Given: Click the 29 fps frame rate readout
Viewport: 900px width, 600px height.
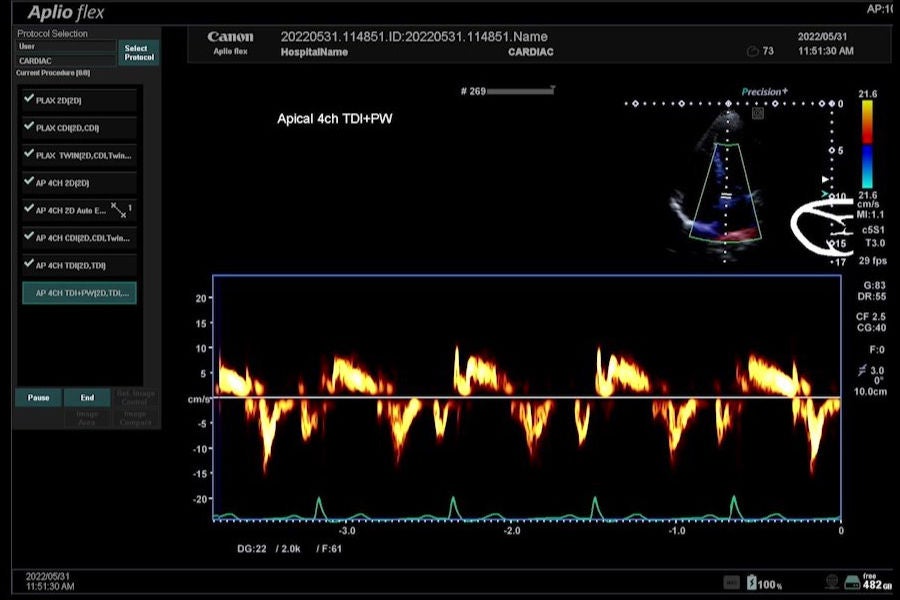Looking at the screenshot, I should pyautogui.click(x=872, y=261).
